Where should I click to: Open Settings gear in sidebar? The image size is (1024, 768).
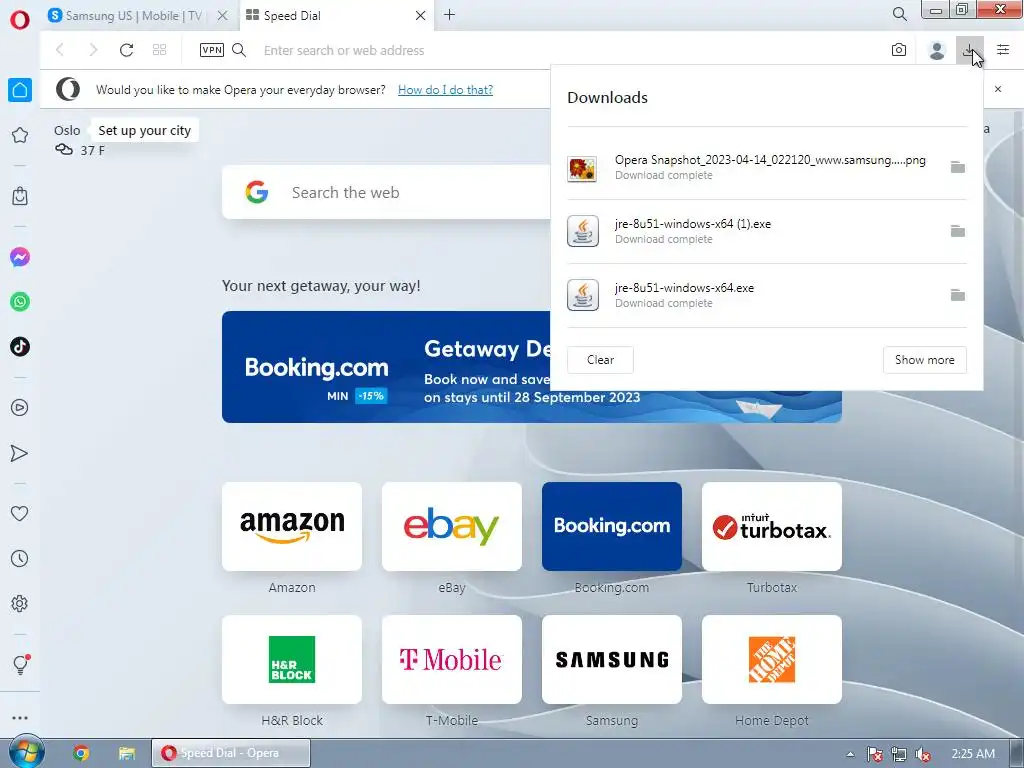pyautogui.click(x=20, y=603)
